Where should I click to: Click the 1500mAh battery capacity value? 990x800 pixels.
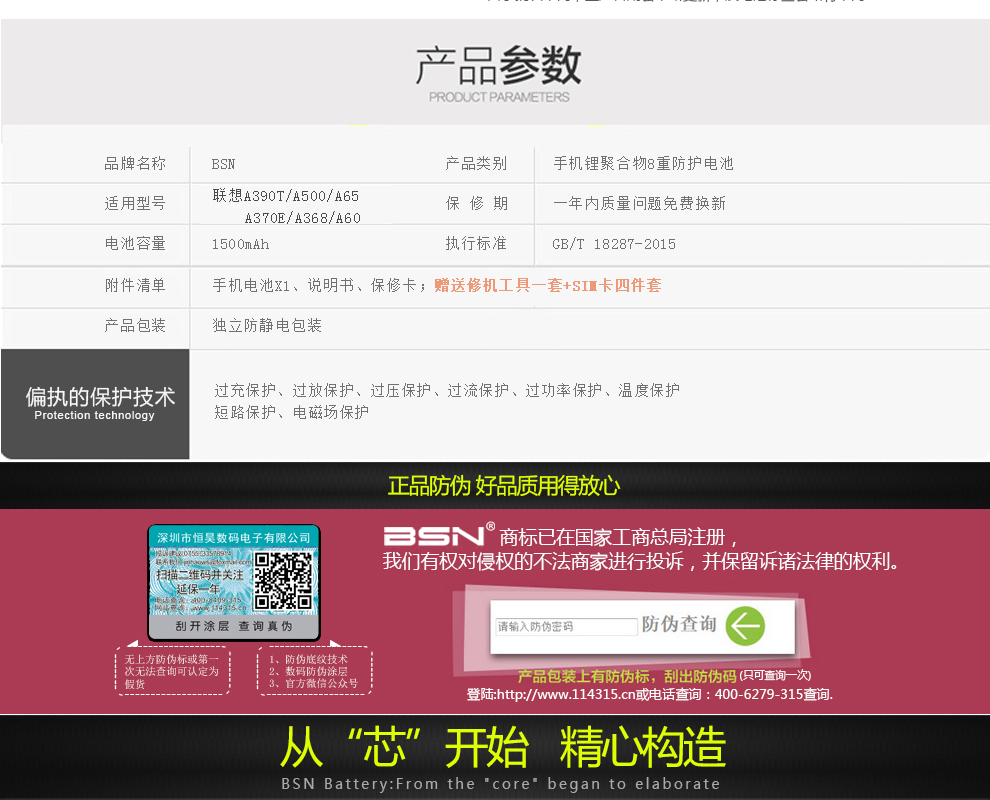[x=240, y=244]
